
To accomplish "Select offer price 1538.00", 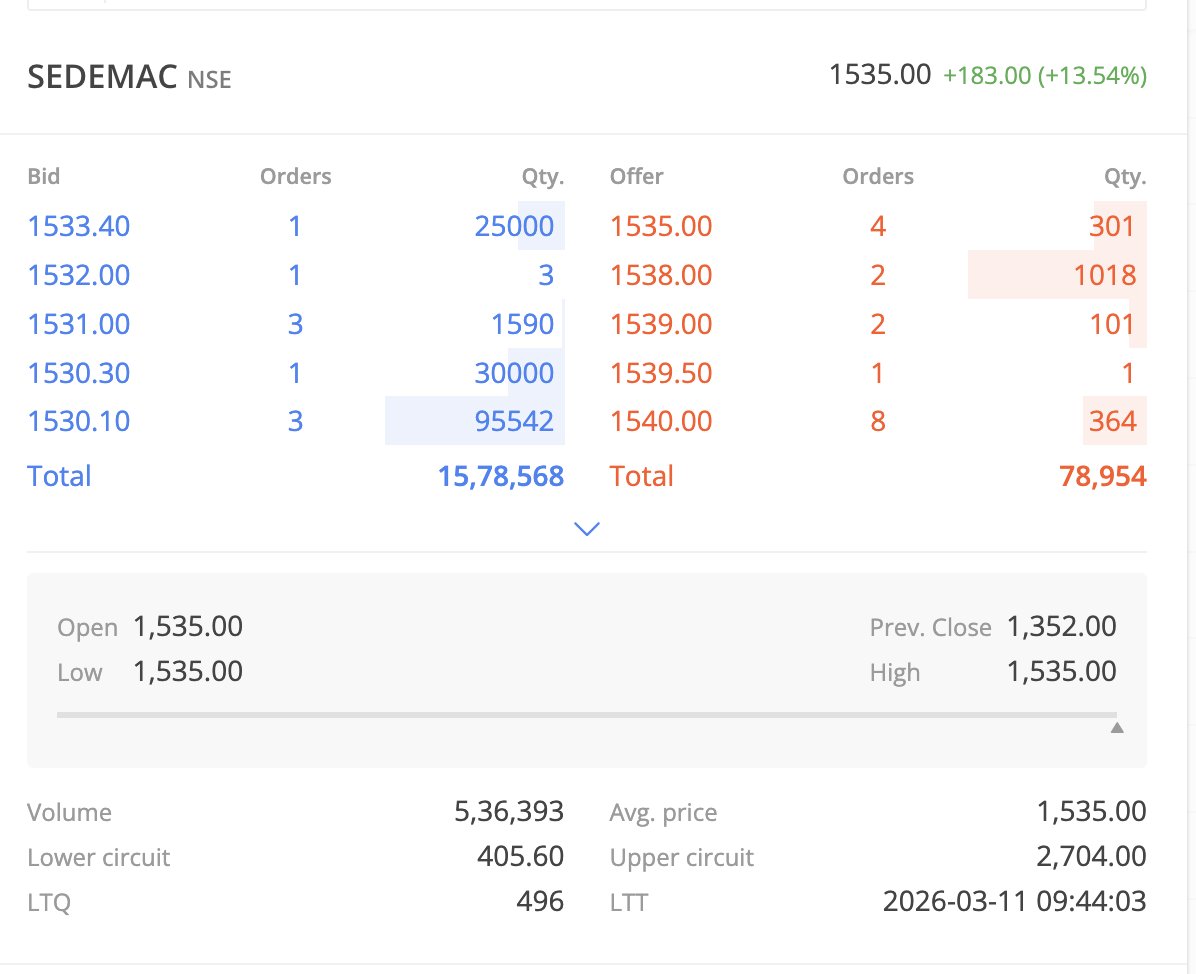I will (661, 275).
